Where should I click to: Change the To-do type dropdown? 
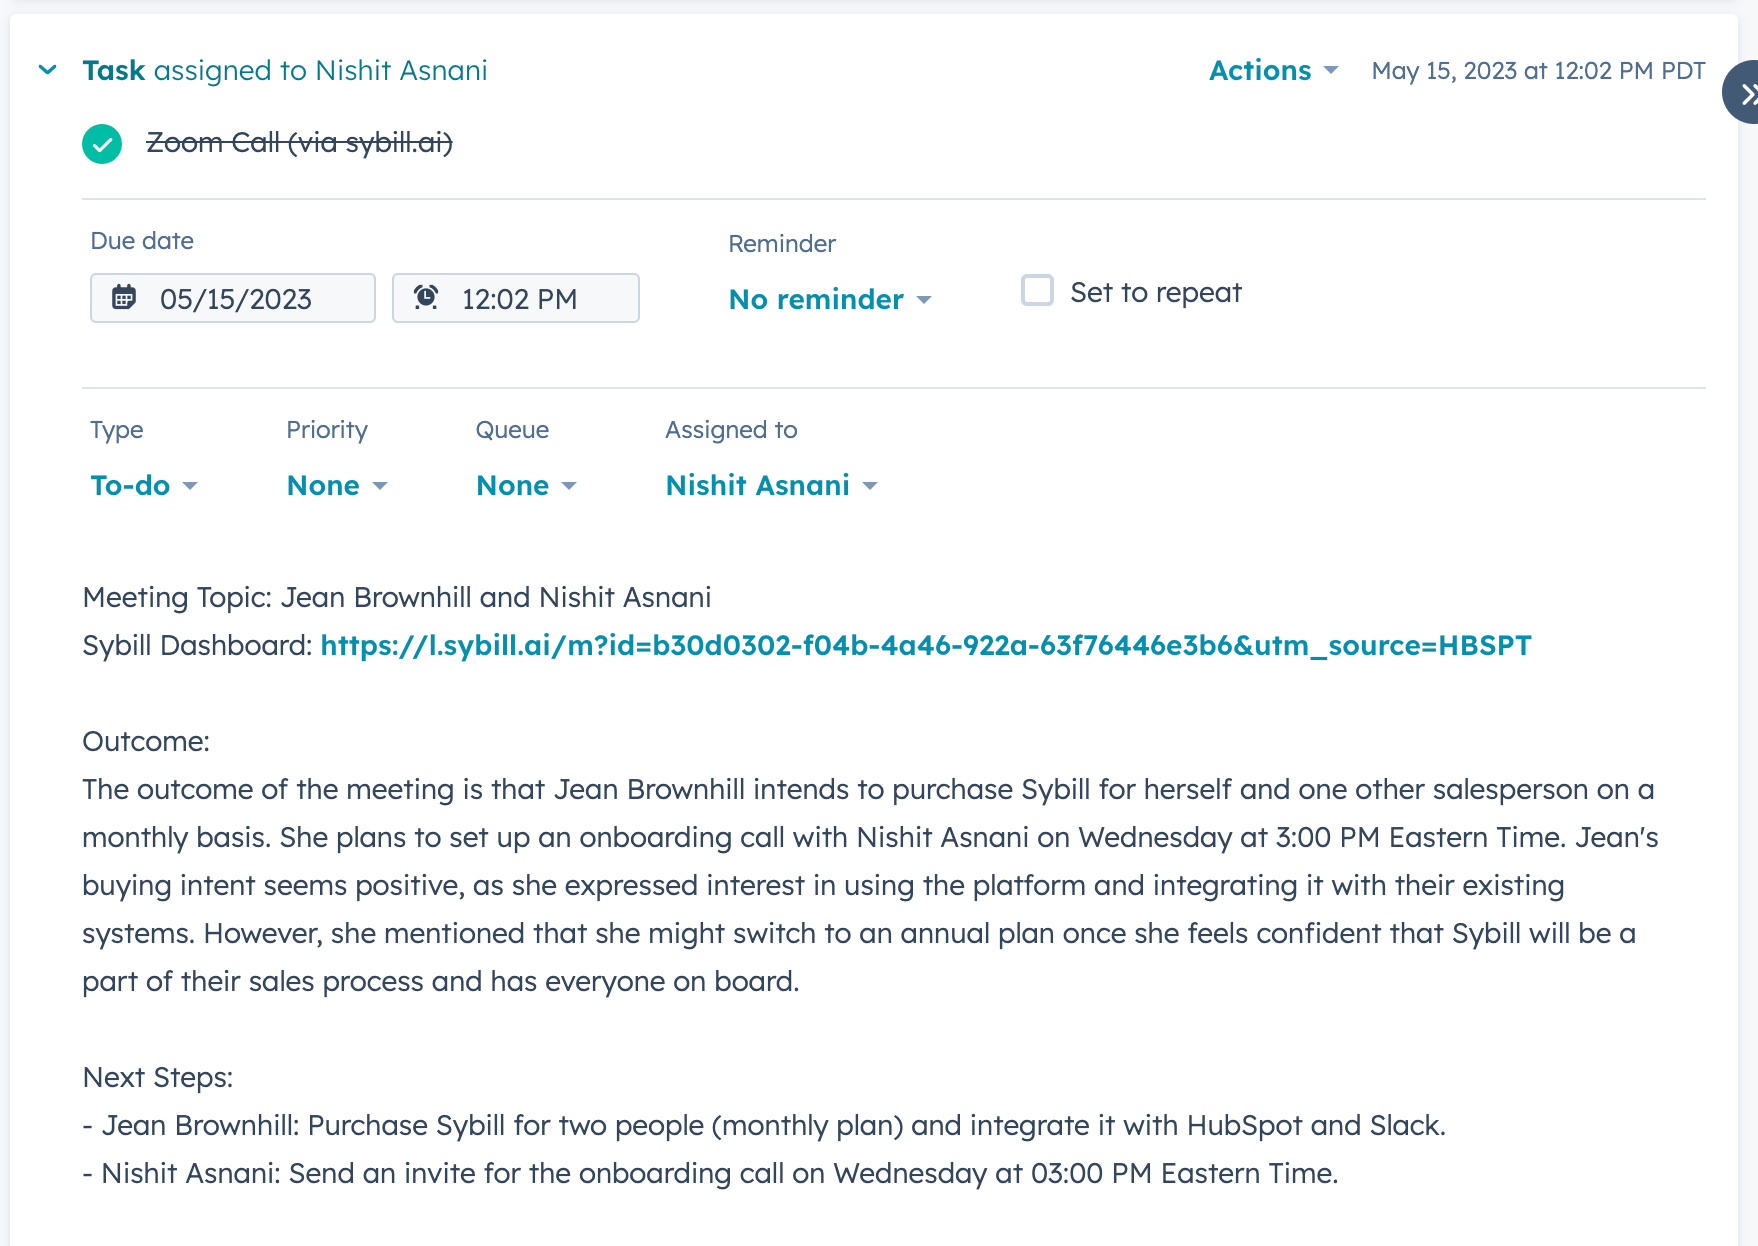(x=144, y=485)
